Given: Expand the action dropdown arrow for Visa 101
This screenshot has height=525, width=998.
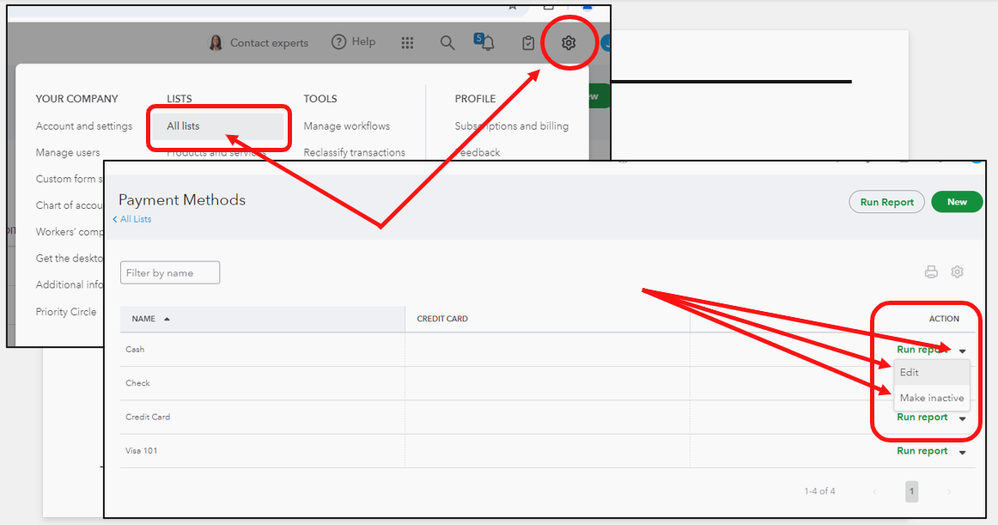Looking at the screenshot, I should click(962, 452).
